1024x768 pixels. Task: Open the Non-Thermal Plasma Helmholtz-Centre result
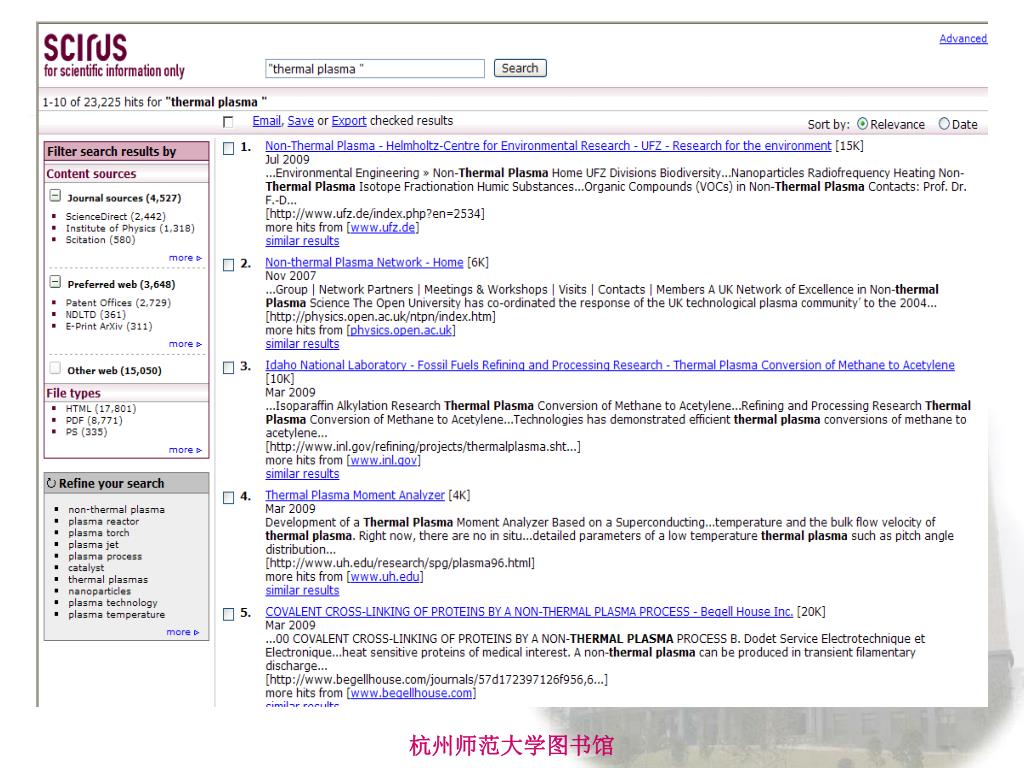point(548,146)
